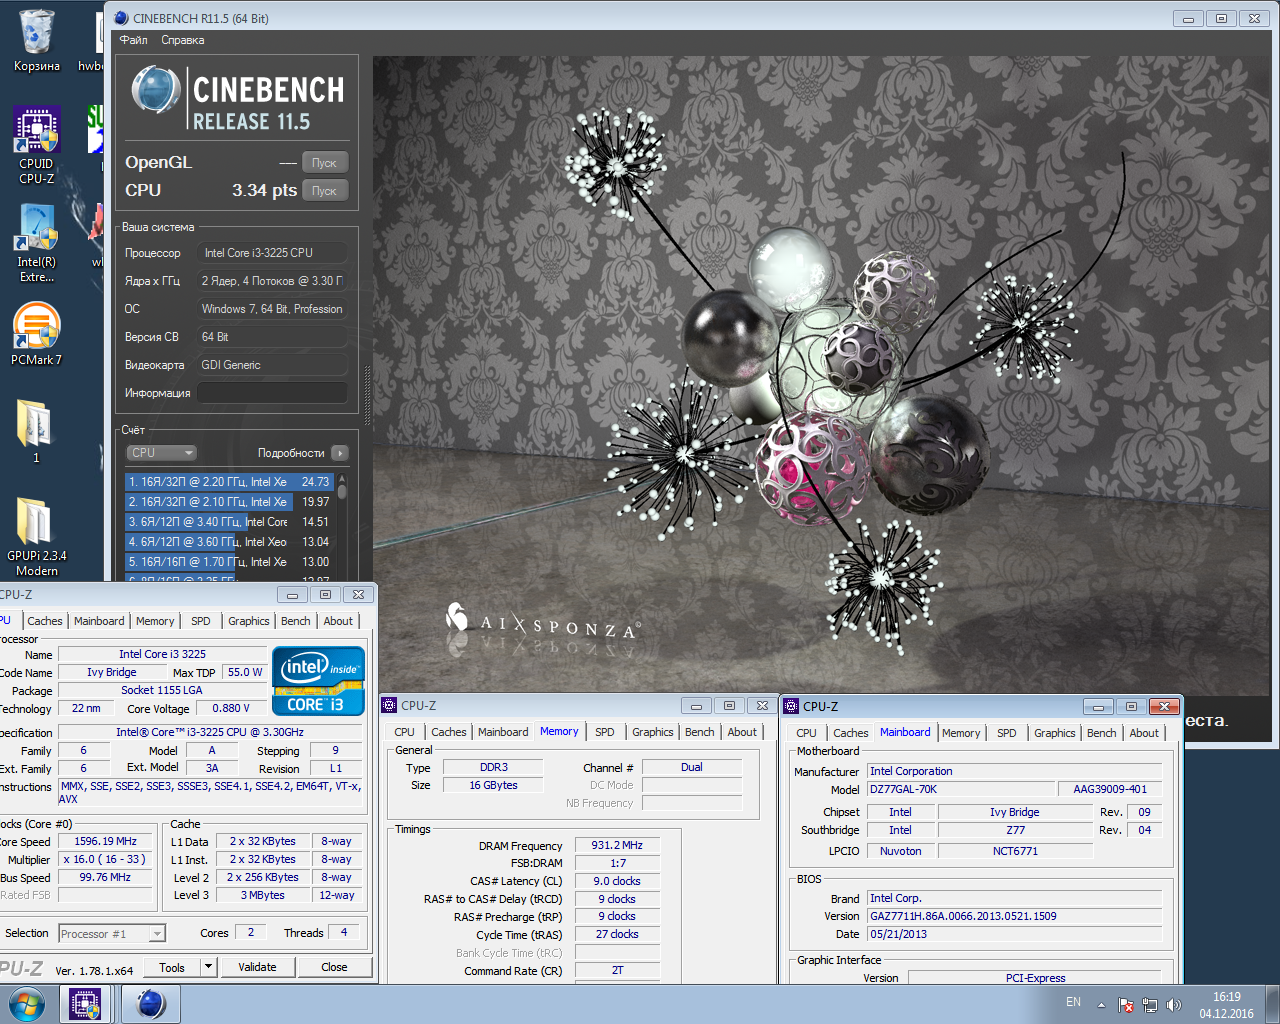Open the CPU ranking dropdown under Счёт

[x=161, y=453]
